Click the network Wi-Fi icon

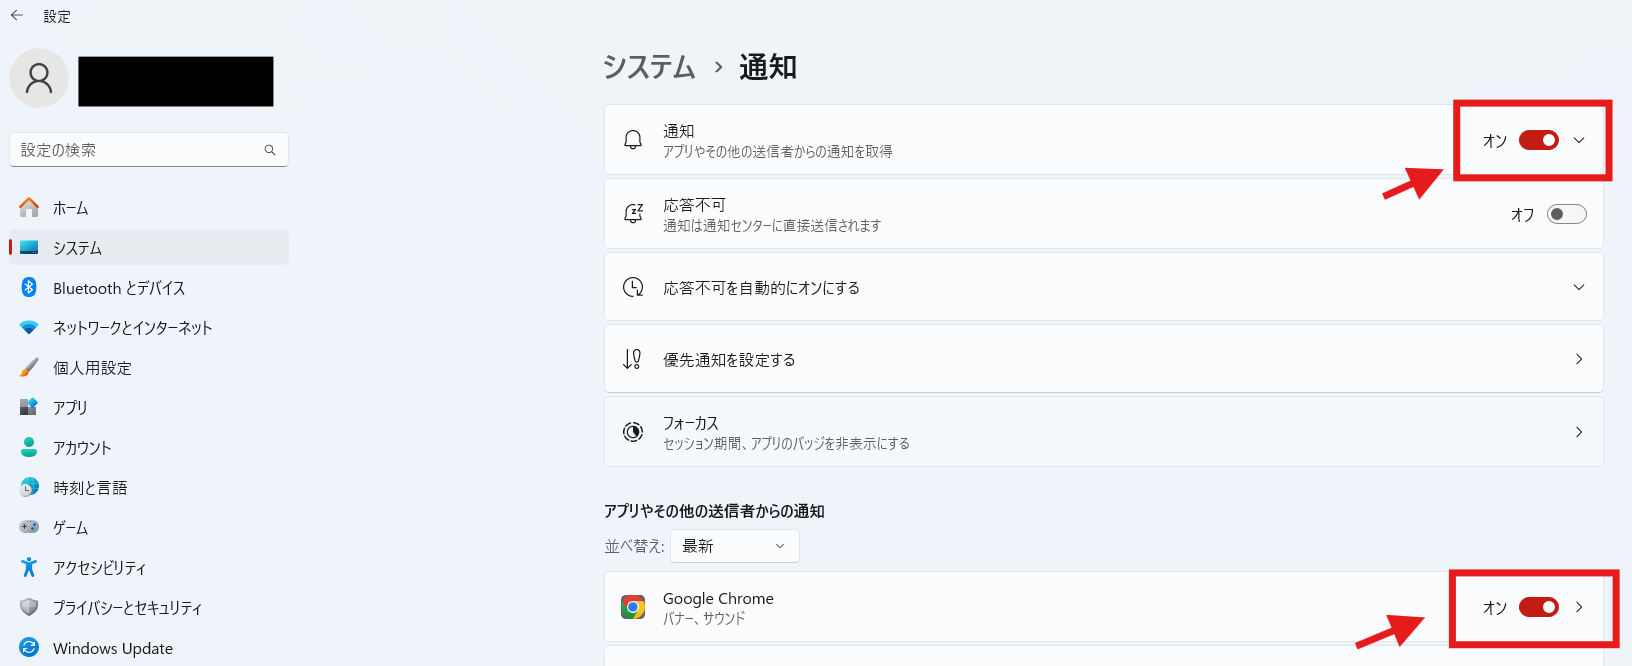click(x=29, y=327)
